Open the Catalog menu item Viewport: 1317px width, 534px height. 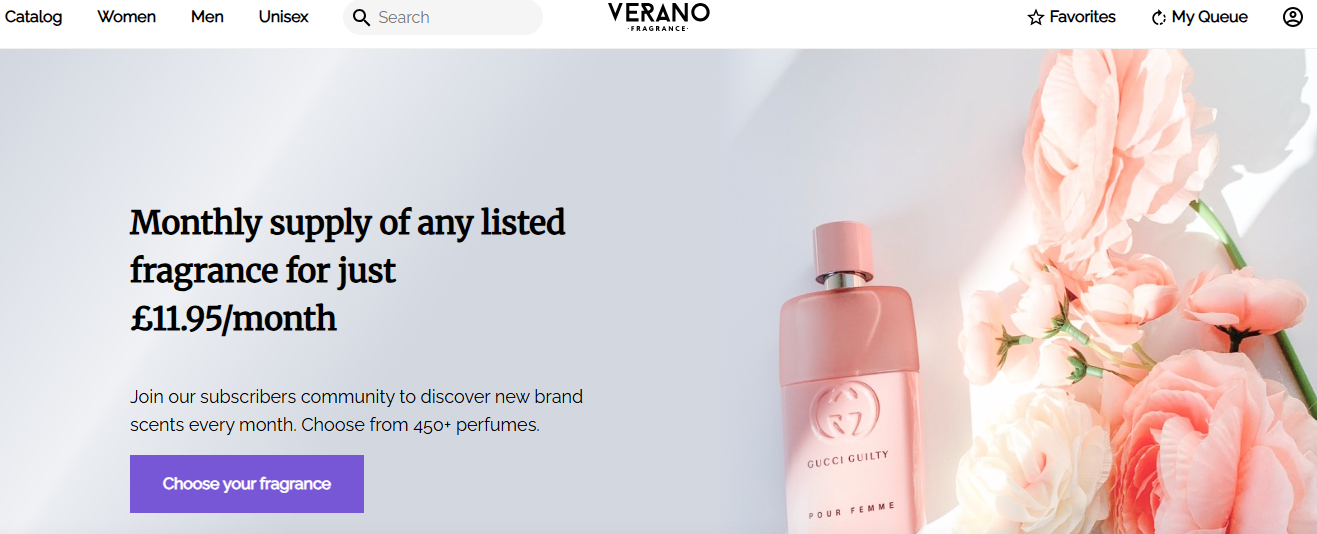click(33, 17)
